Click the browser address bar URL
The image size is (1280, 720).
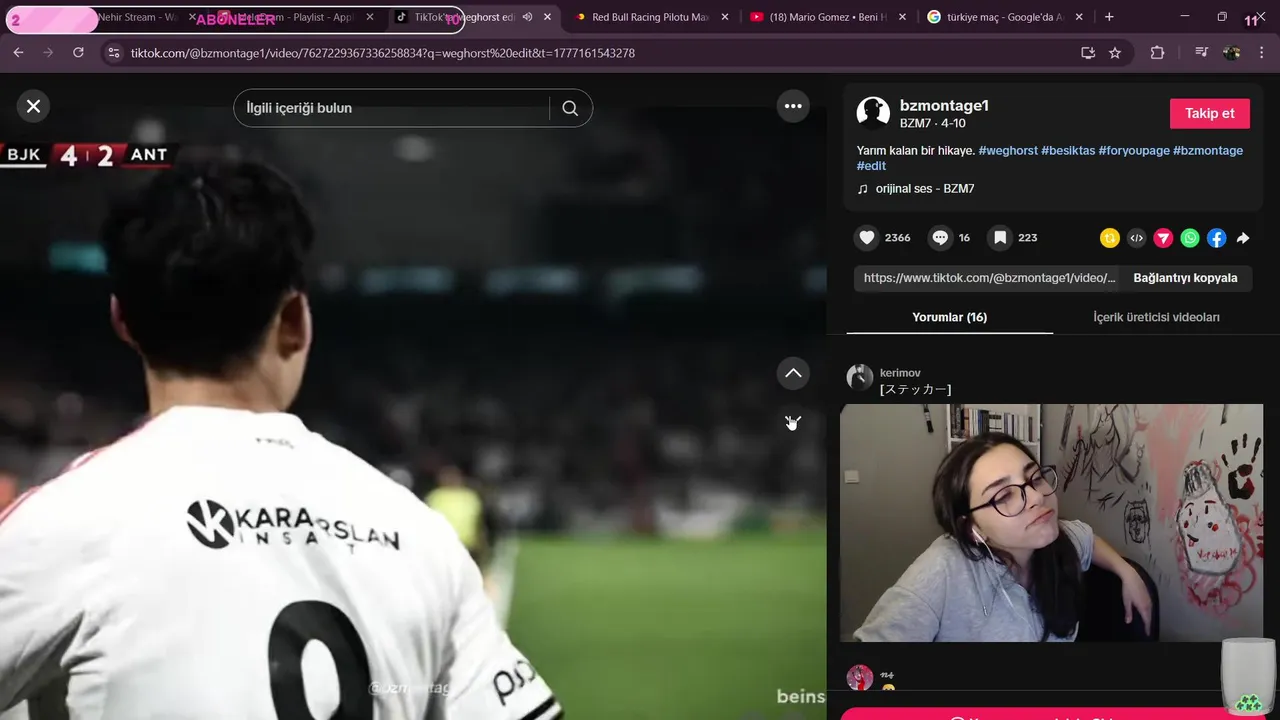[x=383, y=53]
